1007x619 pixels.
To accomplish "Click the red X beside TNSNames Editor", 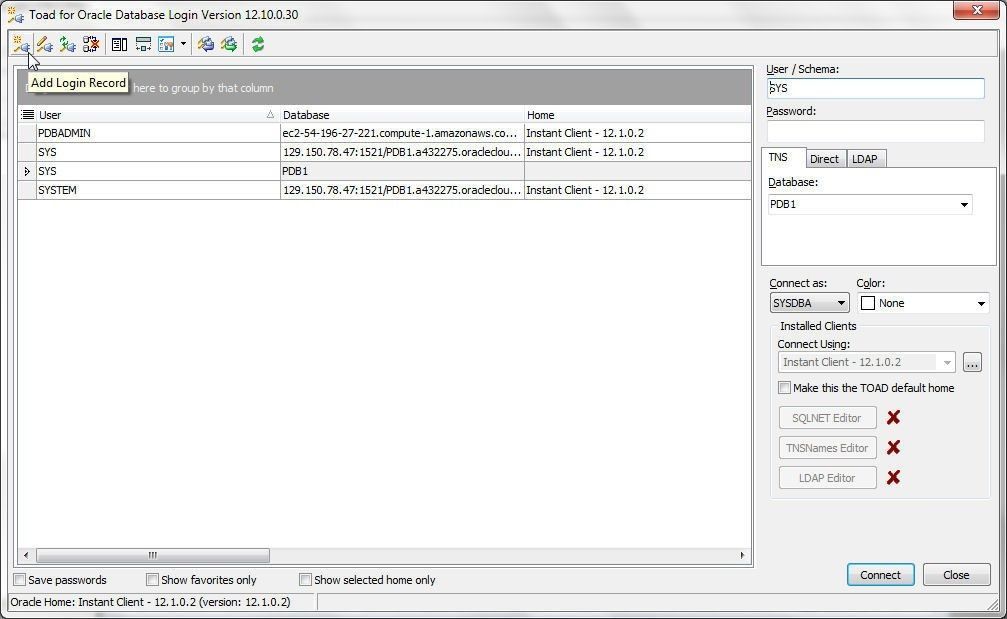I will (x=893, y=448).
